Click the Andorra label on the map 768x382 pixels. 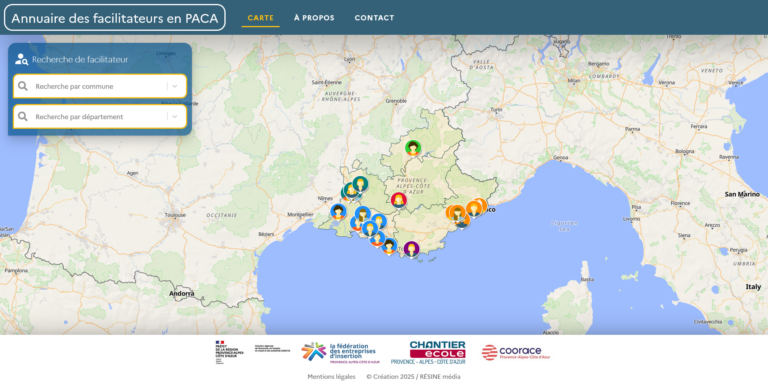coord(182,294)
